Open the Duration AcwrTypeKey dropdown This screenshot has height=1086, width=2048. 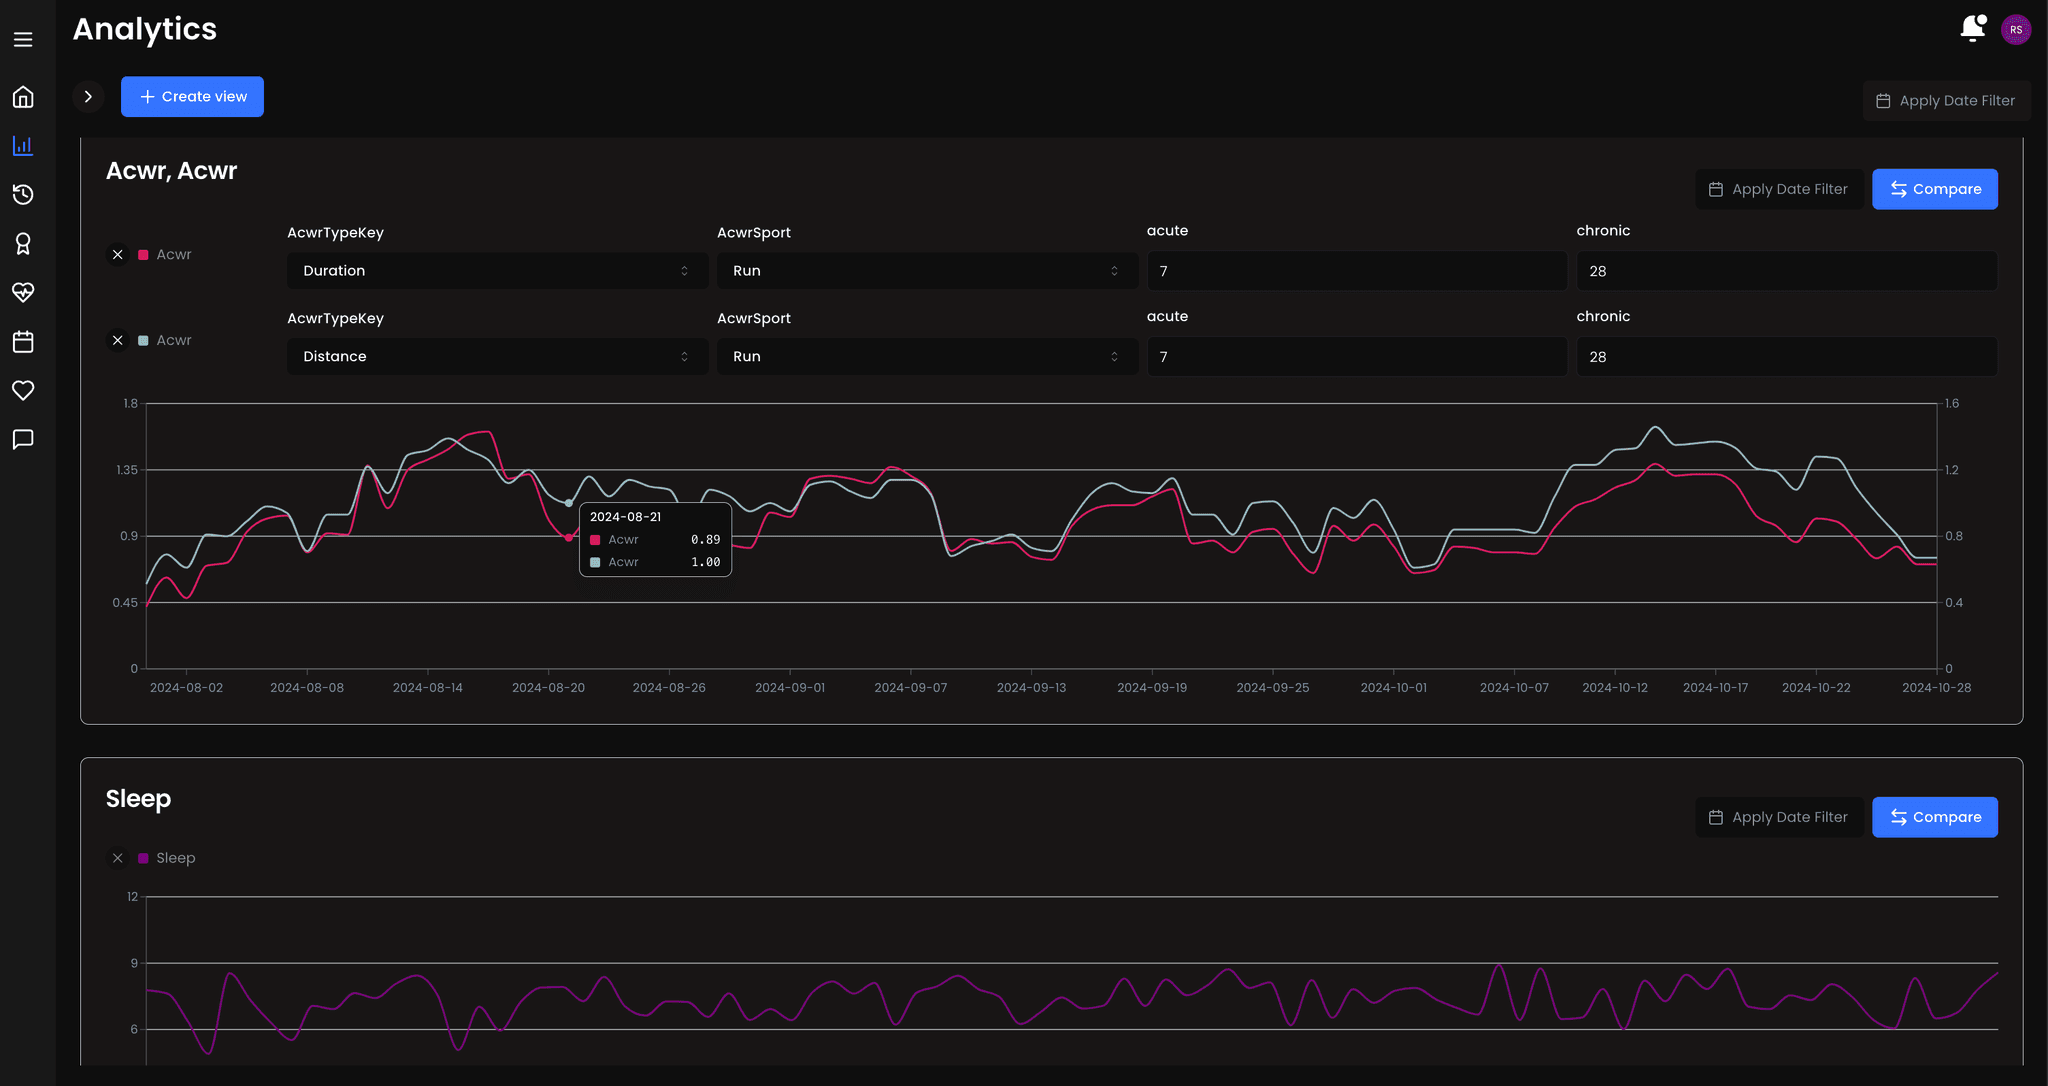497,271
